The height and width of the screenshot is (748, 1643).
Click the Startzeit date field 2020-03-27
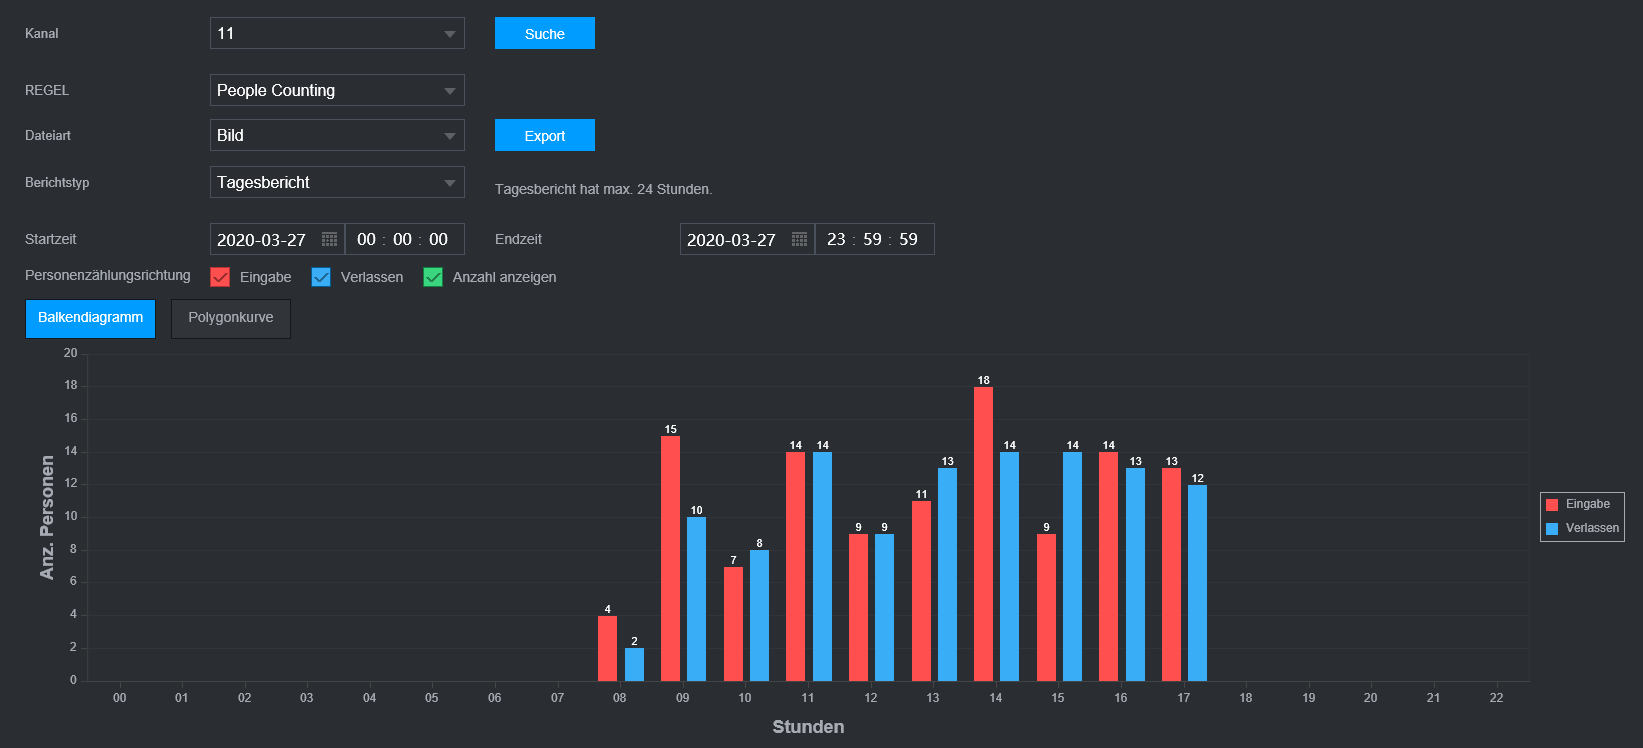pos(262,240)
